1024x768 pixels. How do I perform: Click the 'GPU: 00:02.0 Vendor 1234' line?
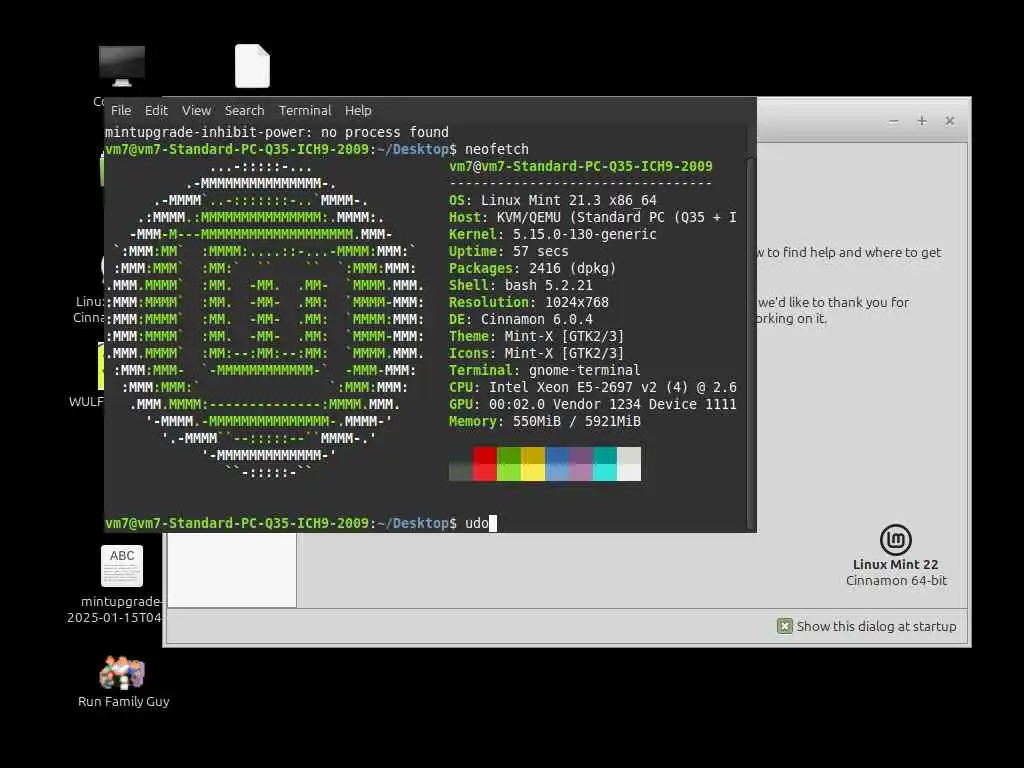click(592, 404)
